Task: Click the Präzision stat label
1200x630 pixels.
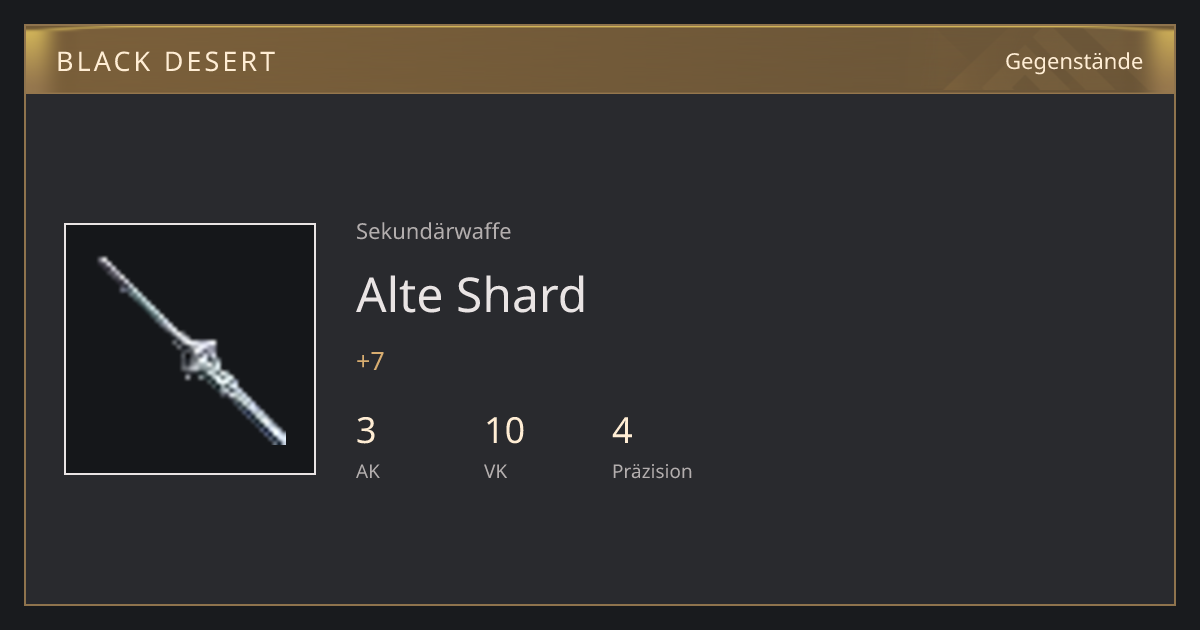Action: pyautogui.click(x=652, y=472)
